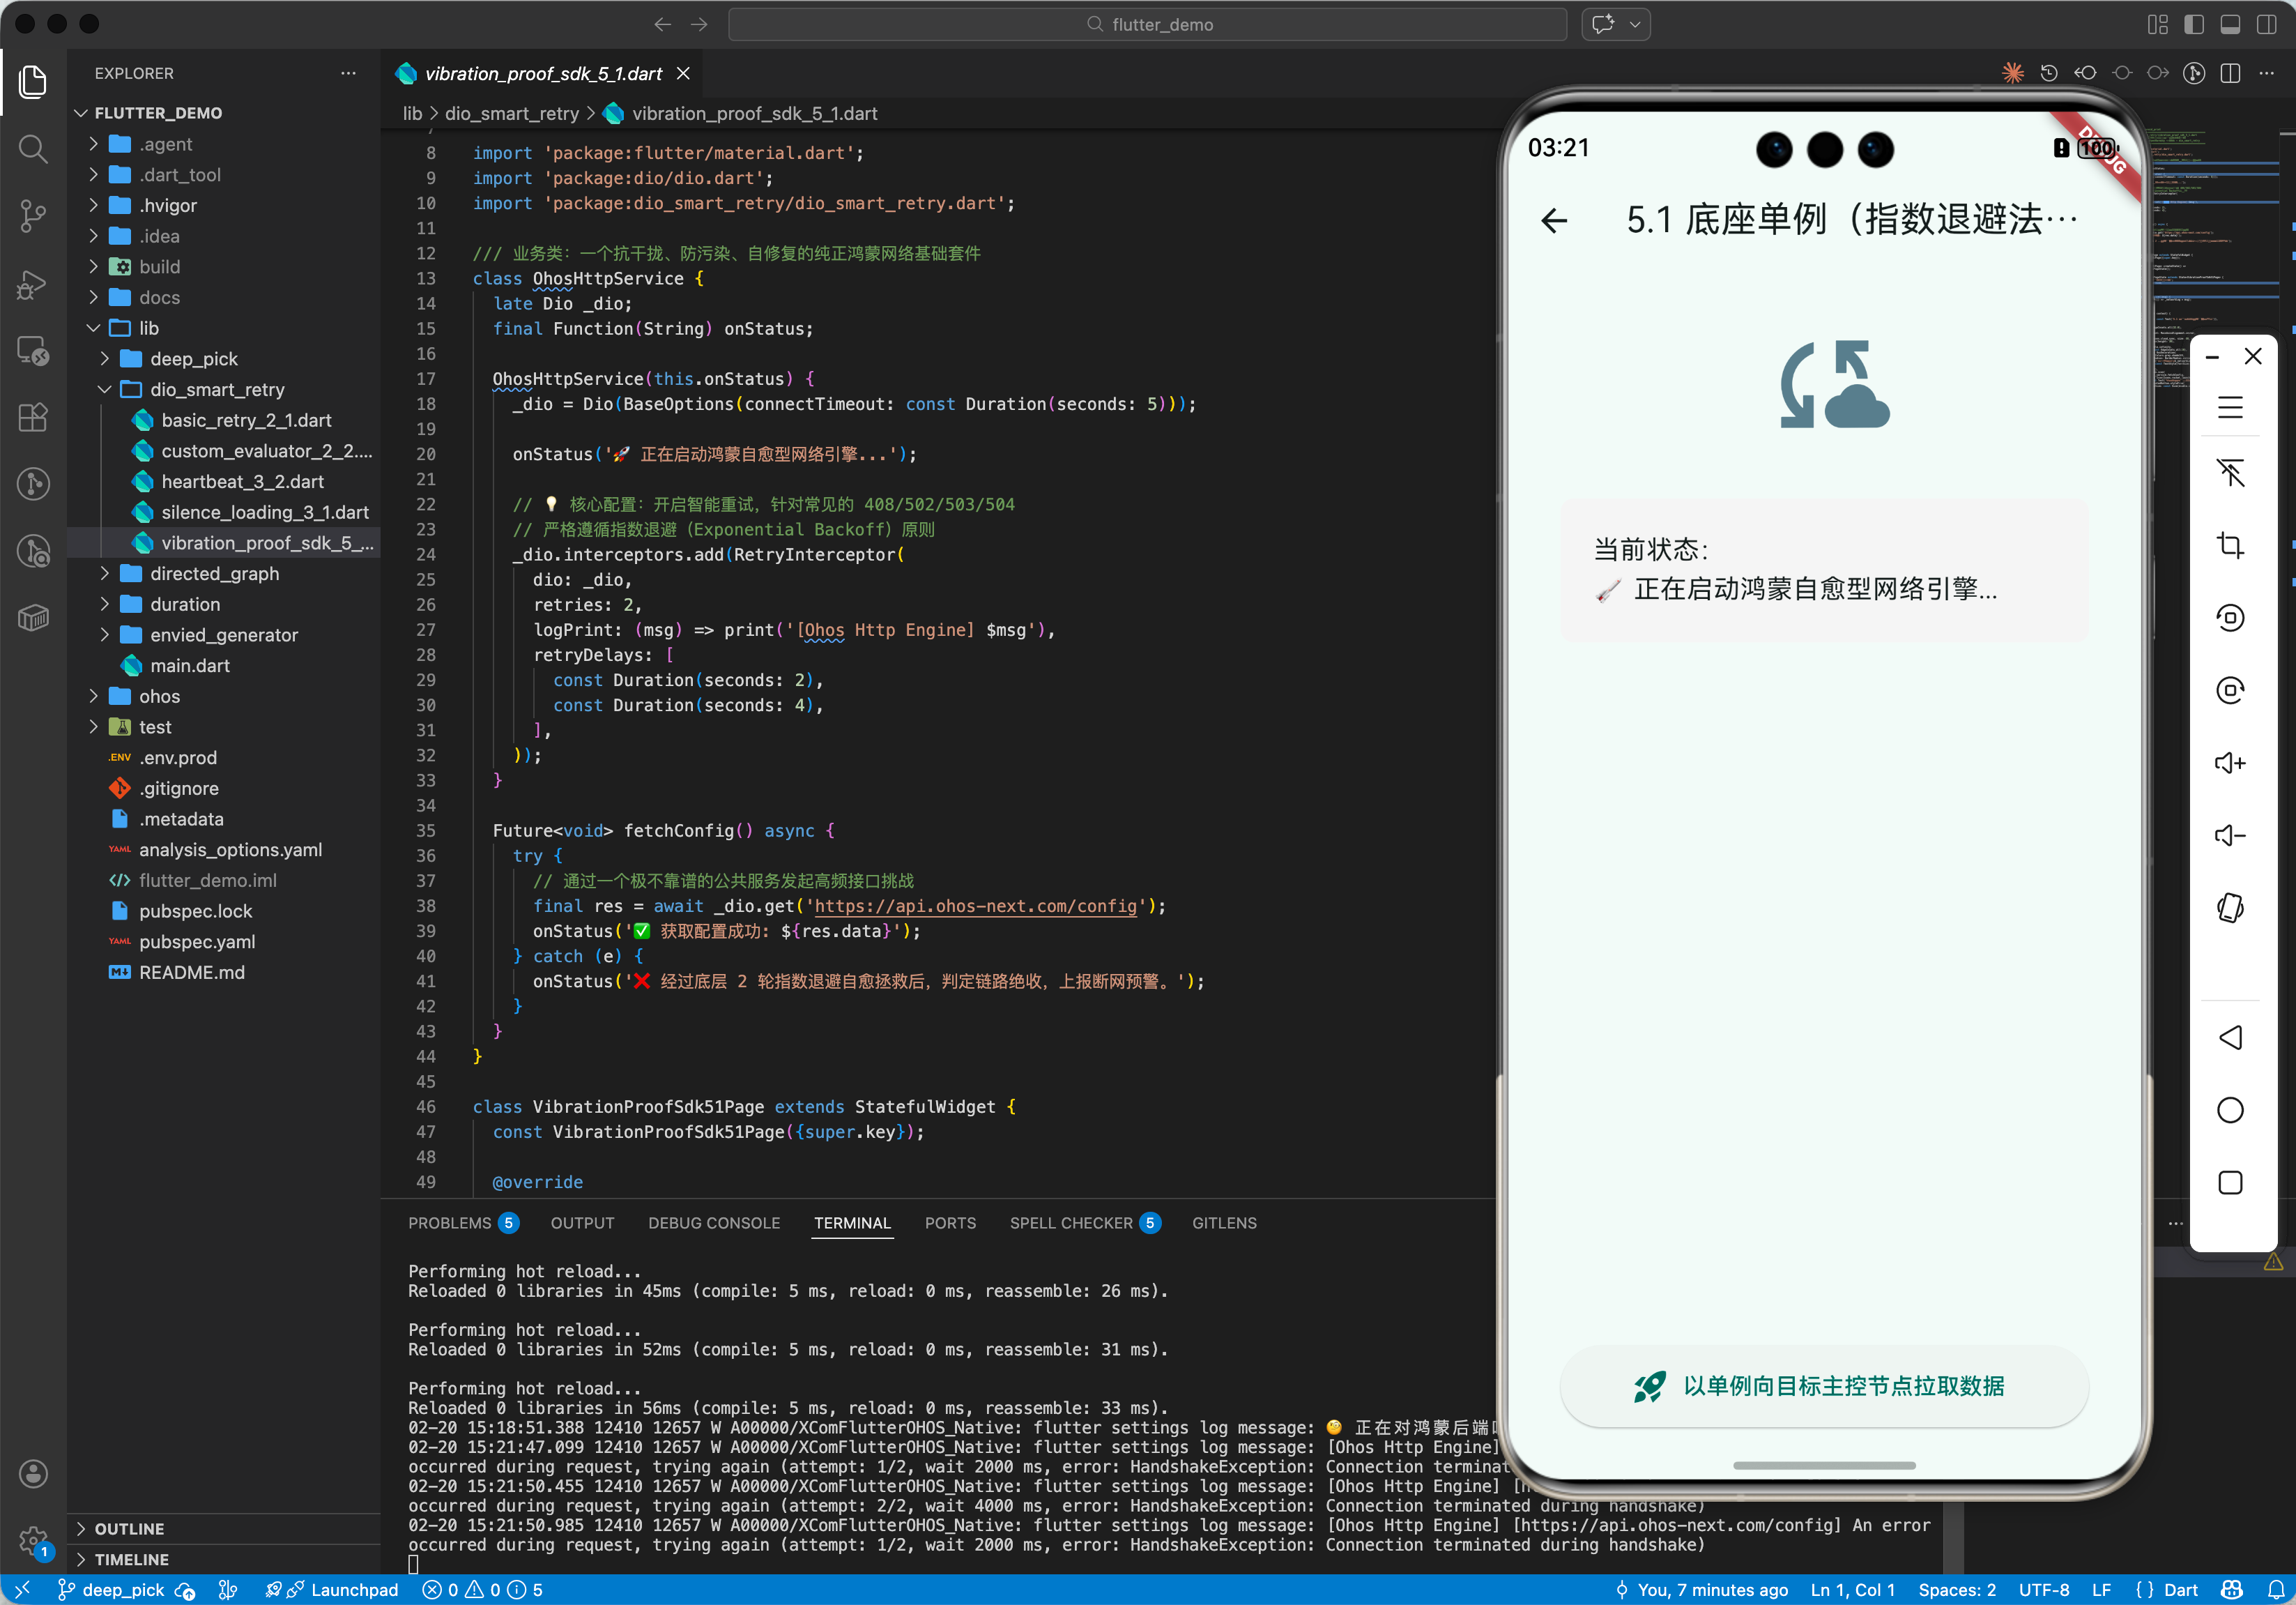Open the Run and Debug view
Viewport: 2296px width, 1605px height.
pos(33,284)
